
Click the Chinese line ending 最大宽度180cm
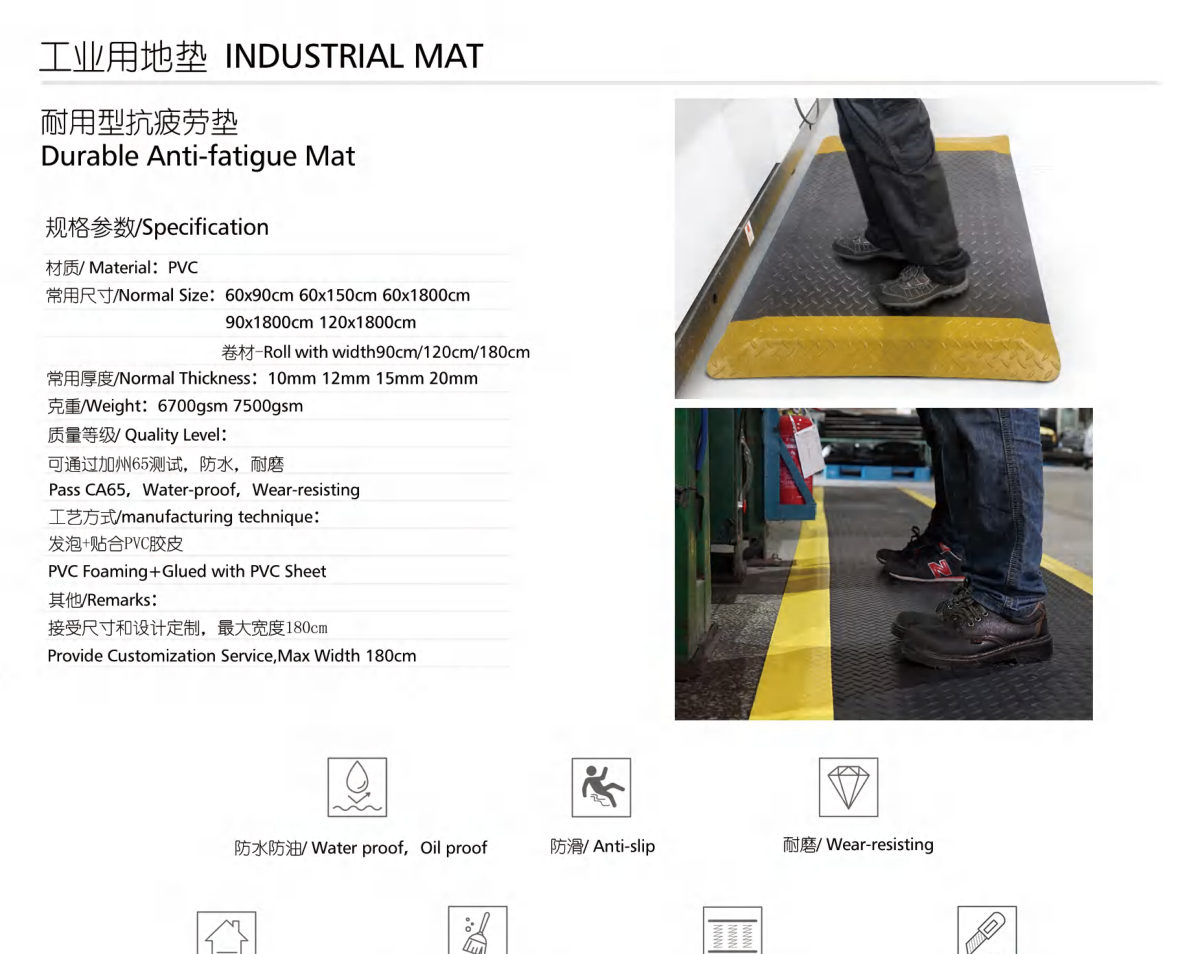pyautogui.click(x=187, y=628)
